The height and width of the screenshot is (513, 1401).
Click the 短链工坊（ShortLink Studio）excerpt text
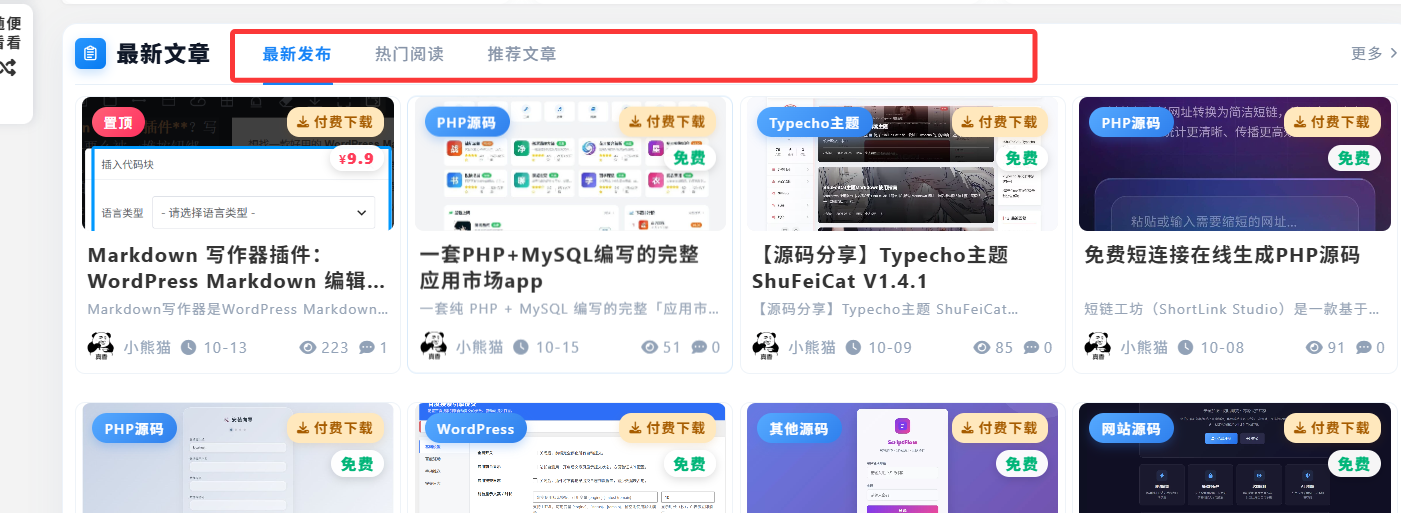[1234, 309]
